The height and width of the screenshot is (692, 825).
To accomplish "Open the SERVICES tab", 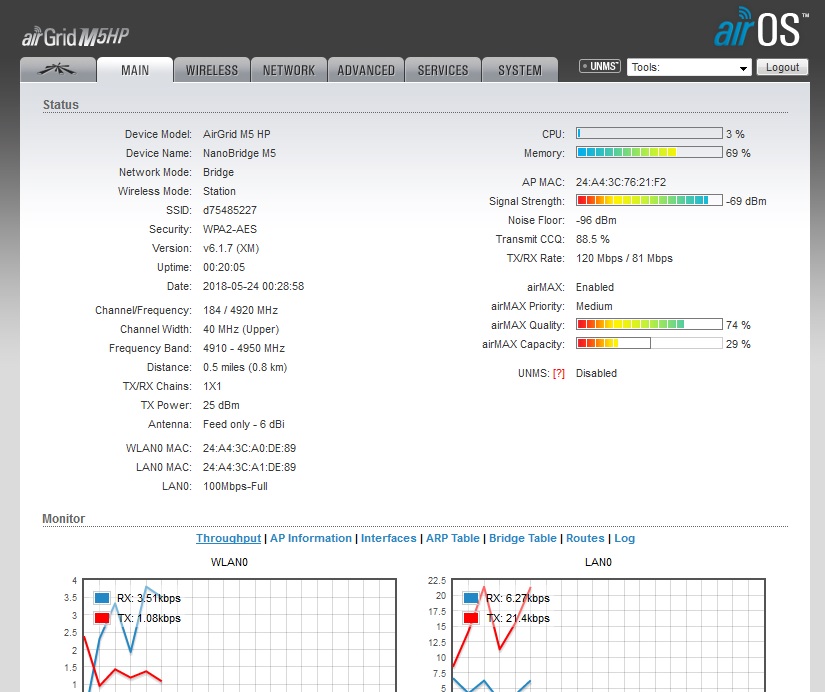I will 442,70.
